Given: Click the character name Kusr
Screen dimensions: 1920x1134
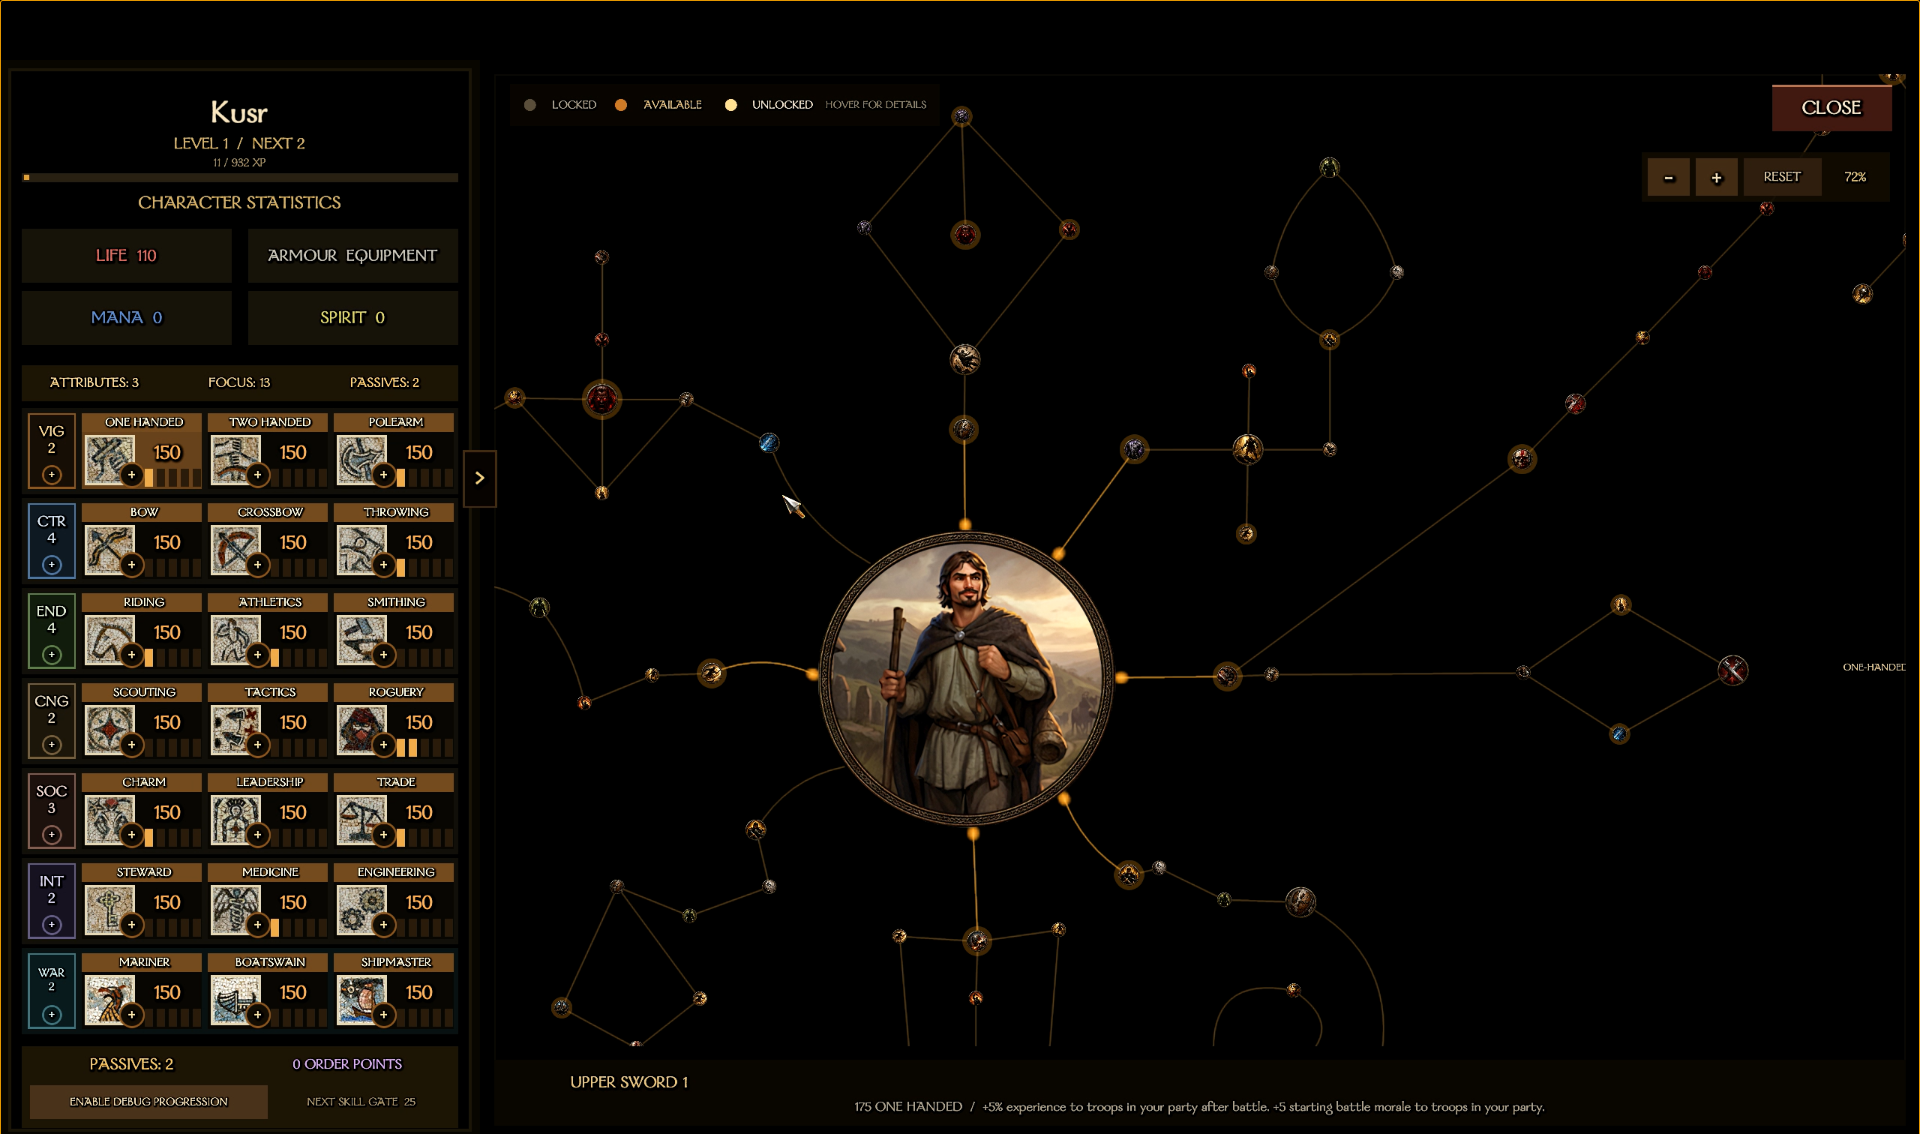Looking at the screenshot, I should pos(239,112).
